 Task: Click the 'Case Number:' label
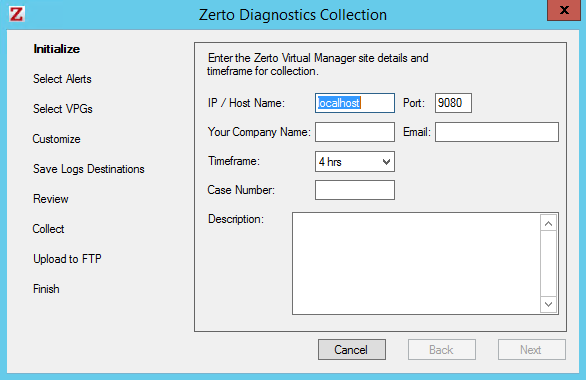tap(241, 190)
